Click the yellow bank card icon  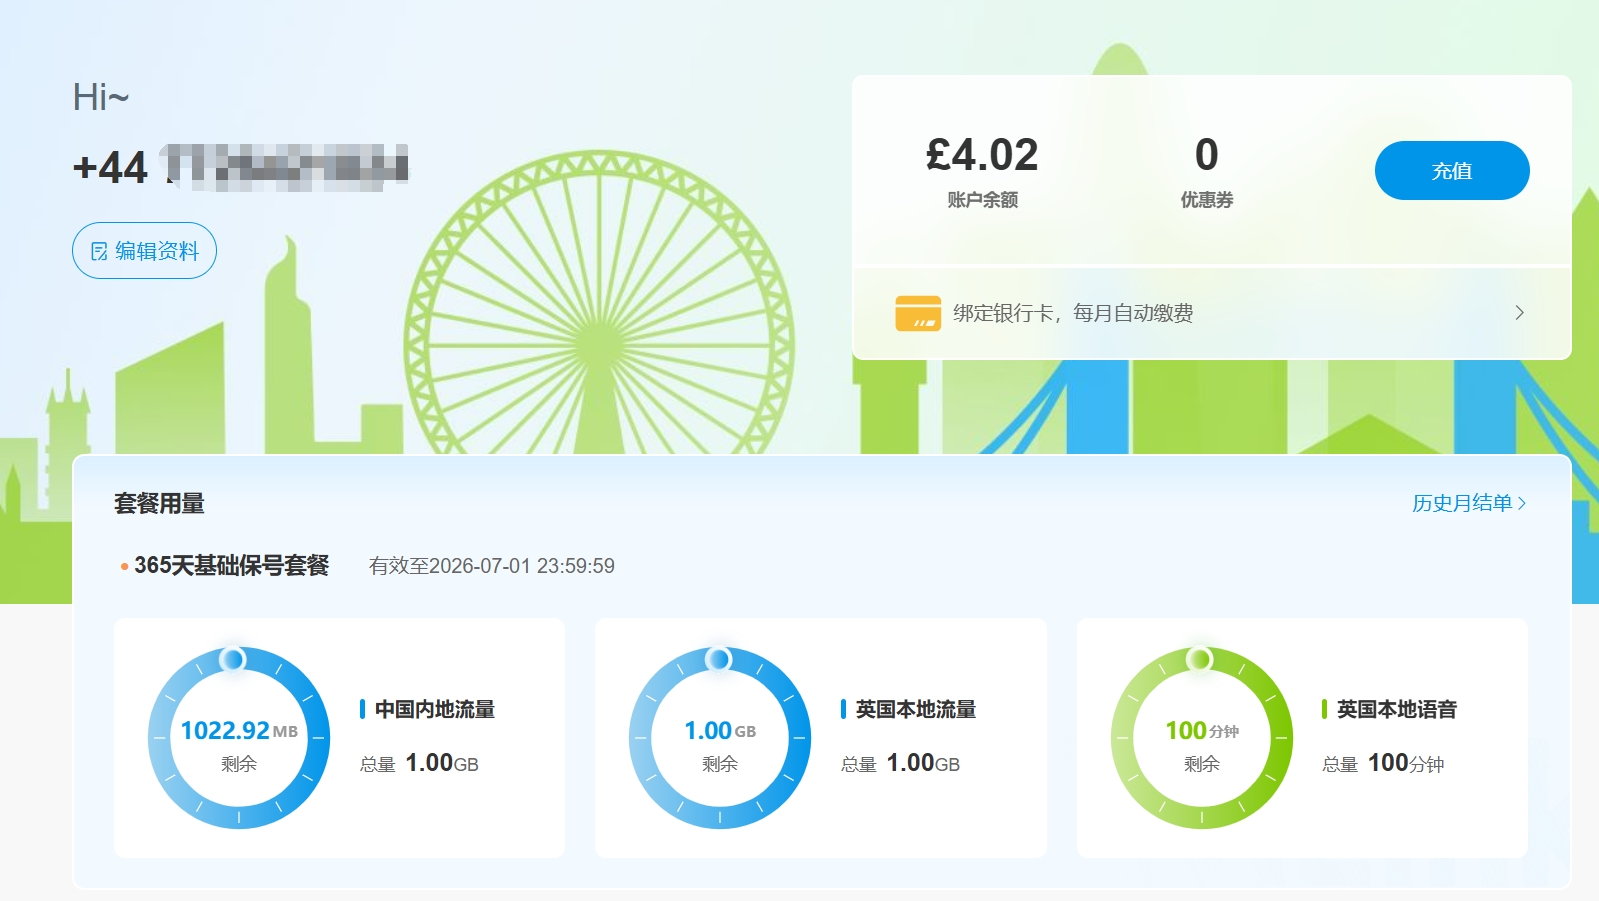pos(917,313)
